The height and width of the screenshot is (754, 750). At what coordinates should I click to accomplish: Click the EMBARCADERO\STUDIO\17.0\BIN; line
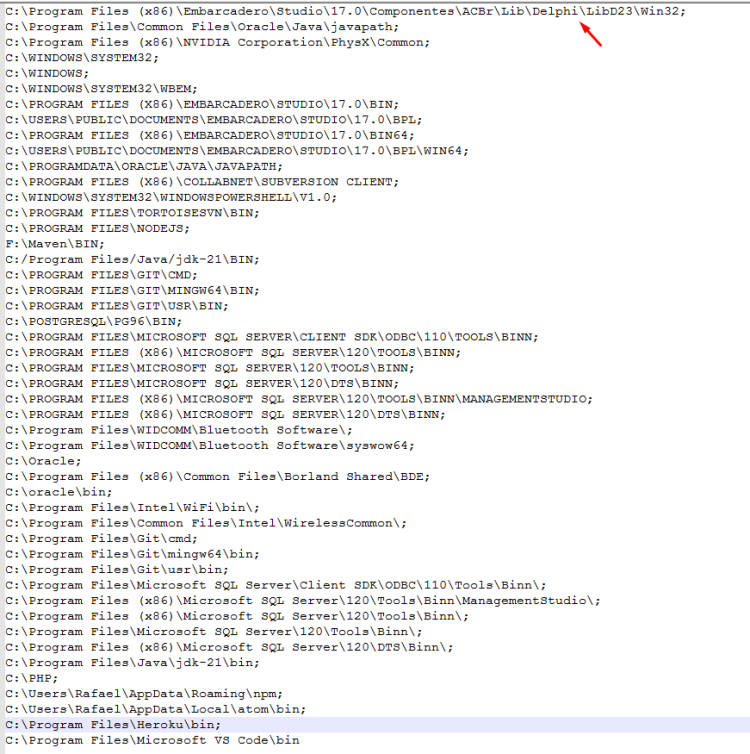coord(202,104)
